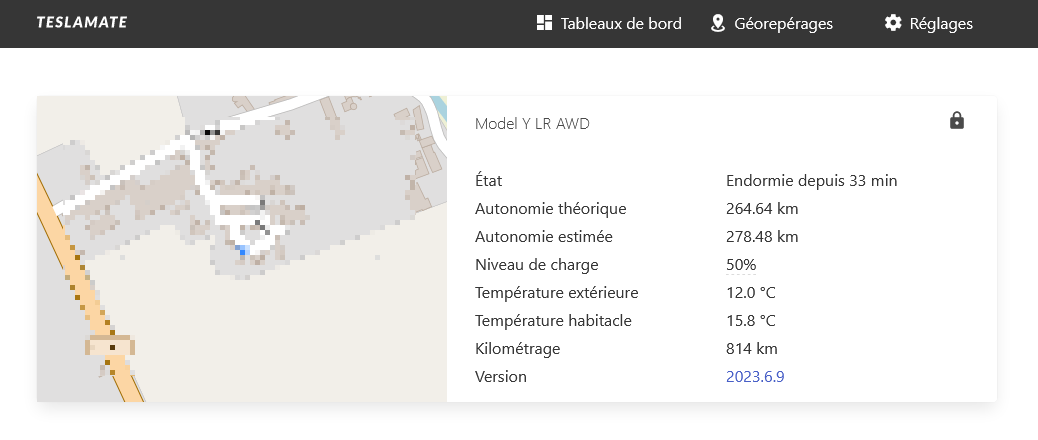Screen dimensions: 1038x440
Task: Click the Version label
Action: coord(501,376)
